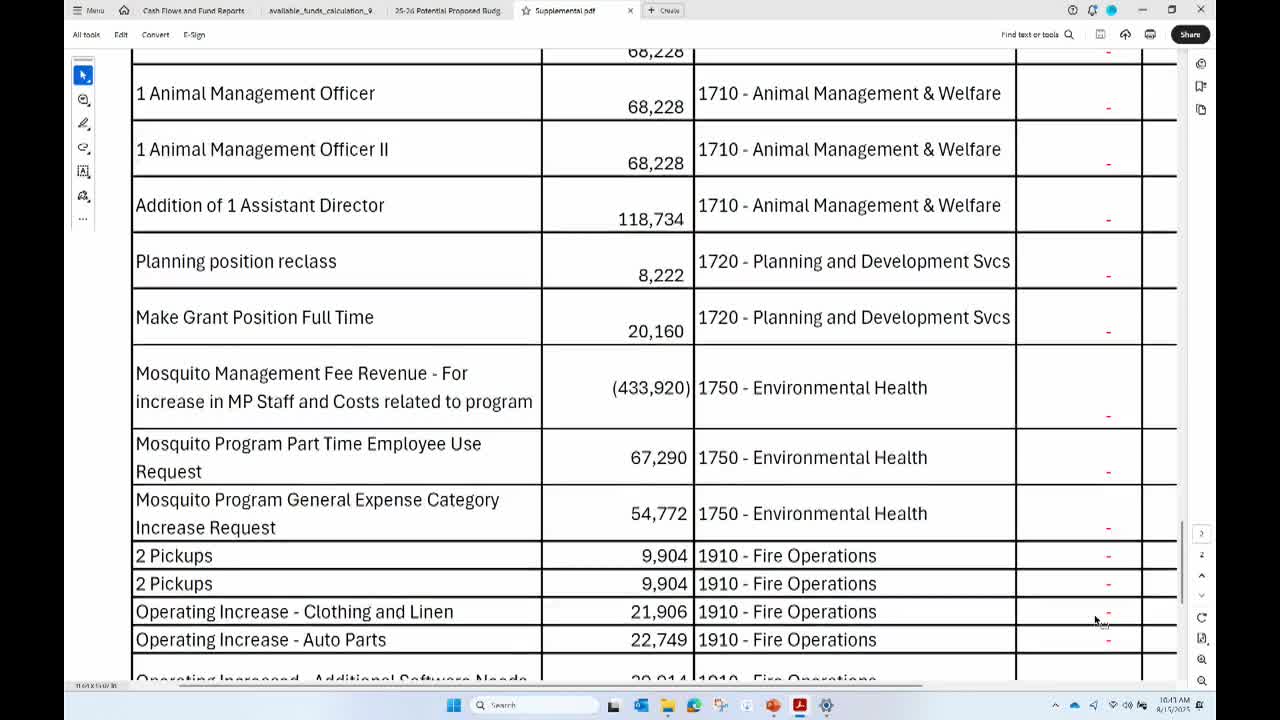Open more tools ellipsis in quick toolbar
This screenshot has width=1280, height=720.
tap(83, 218)
